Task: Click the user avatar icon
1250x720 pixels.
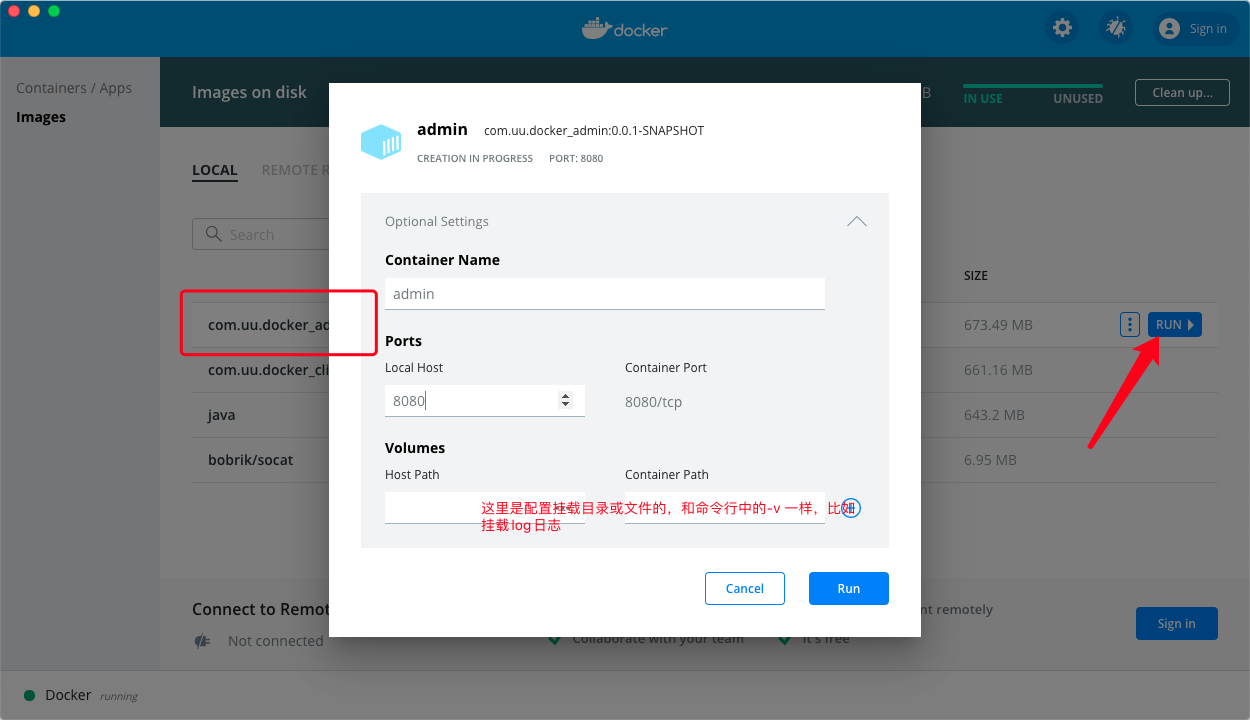Action: [x=1169, y=29]
